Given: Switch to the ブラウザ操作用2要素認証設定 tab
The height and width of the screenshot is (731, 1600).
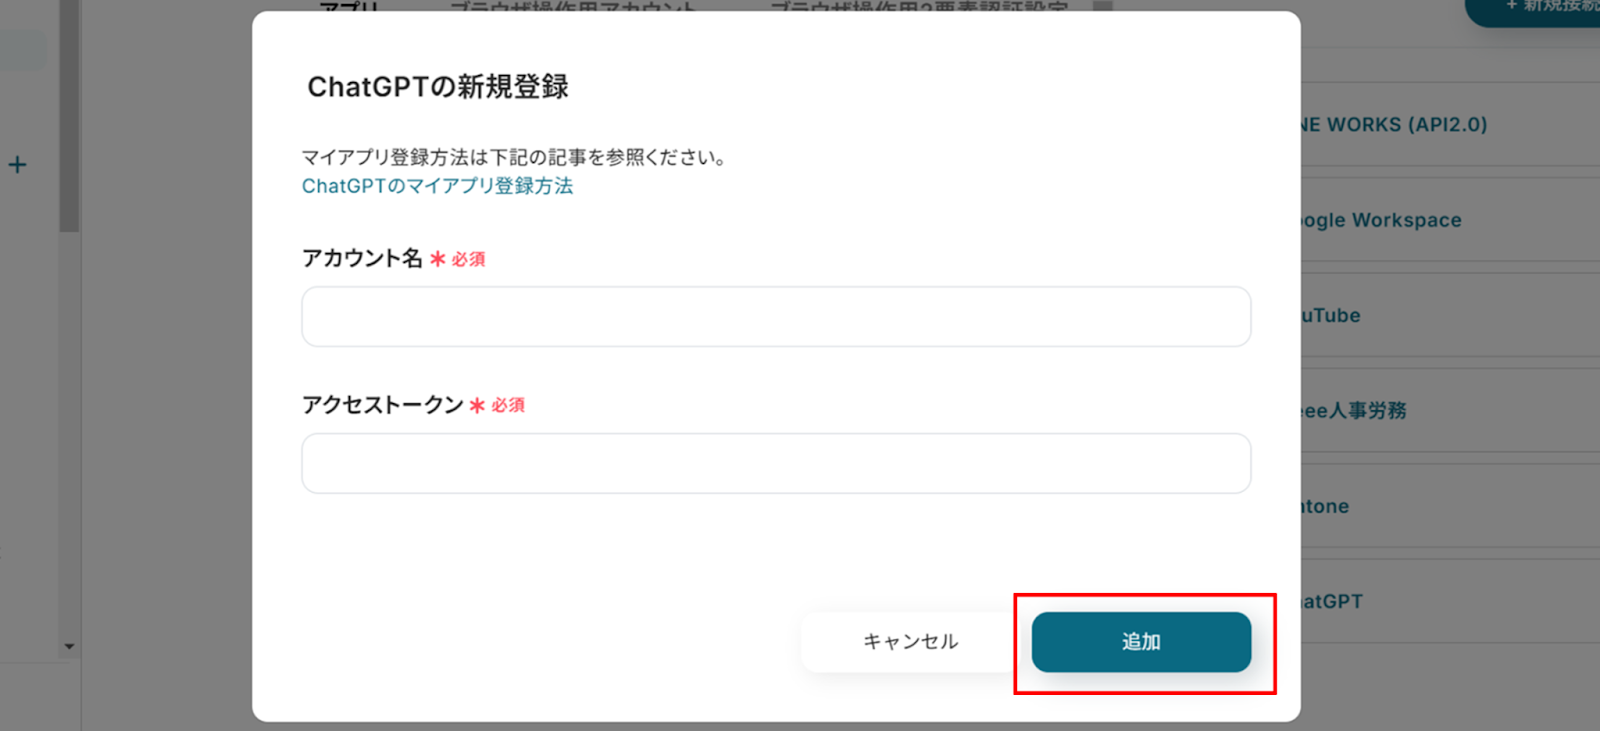Looking at the screenshot, I should [x=919, y=6].
